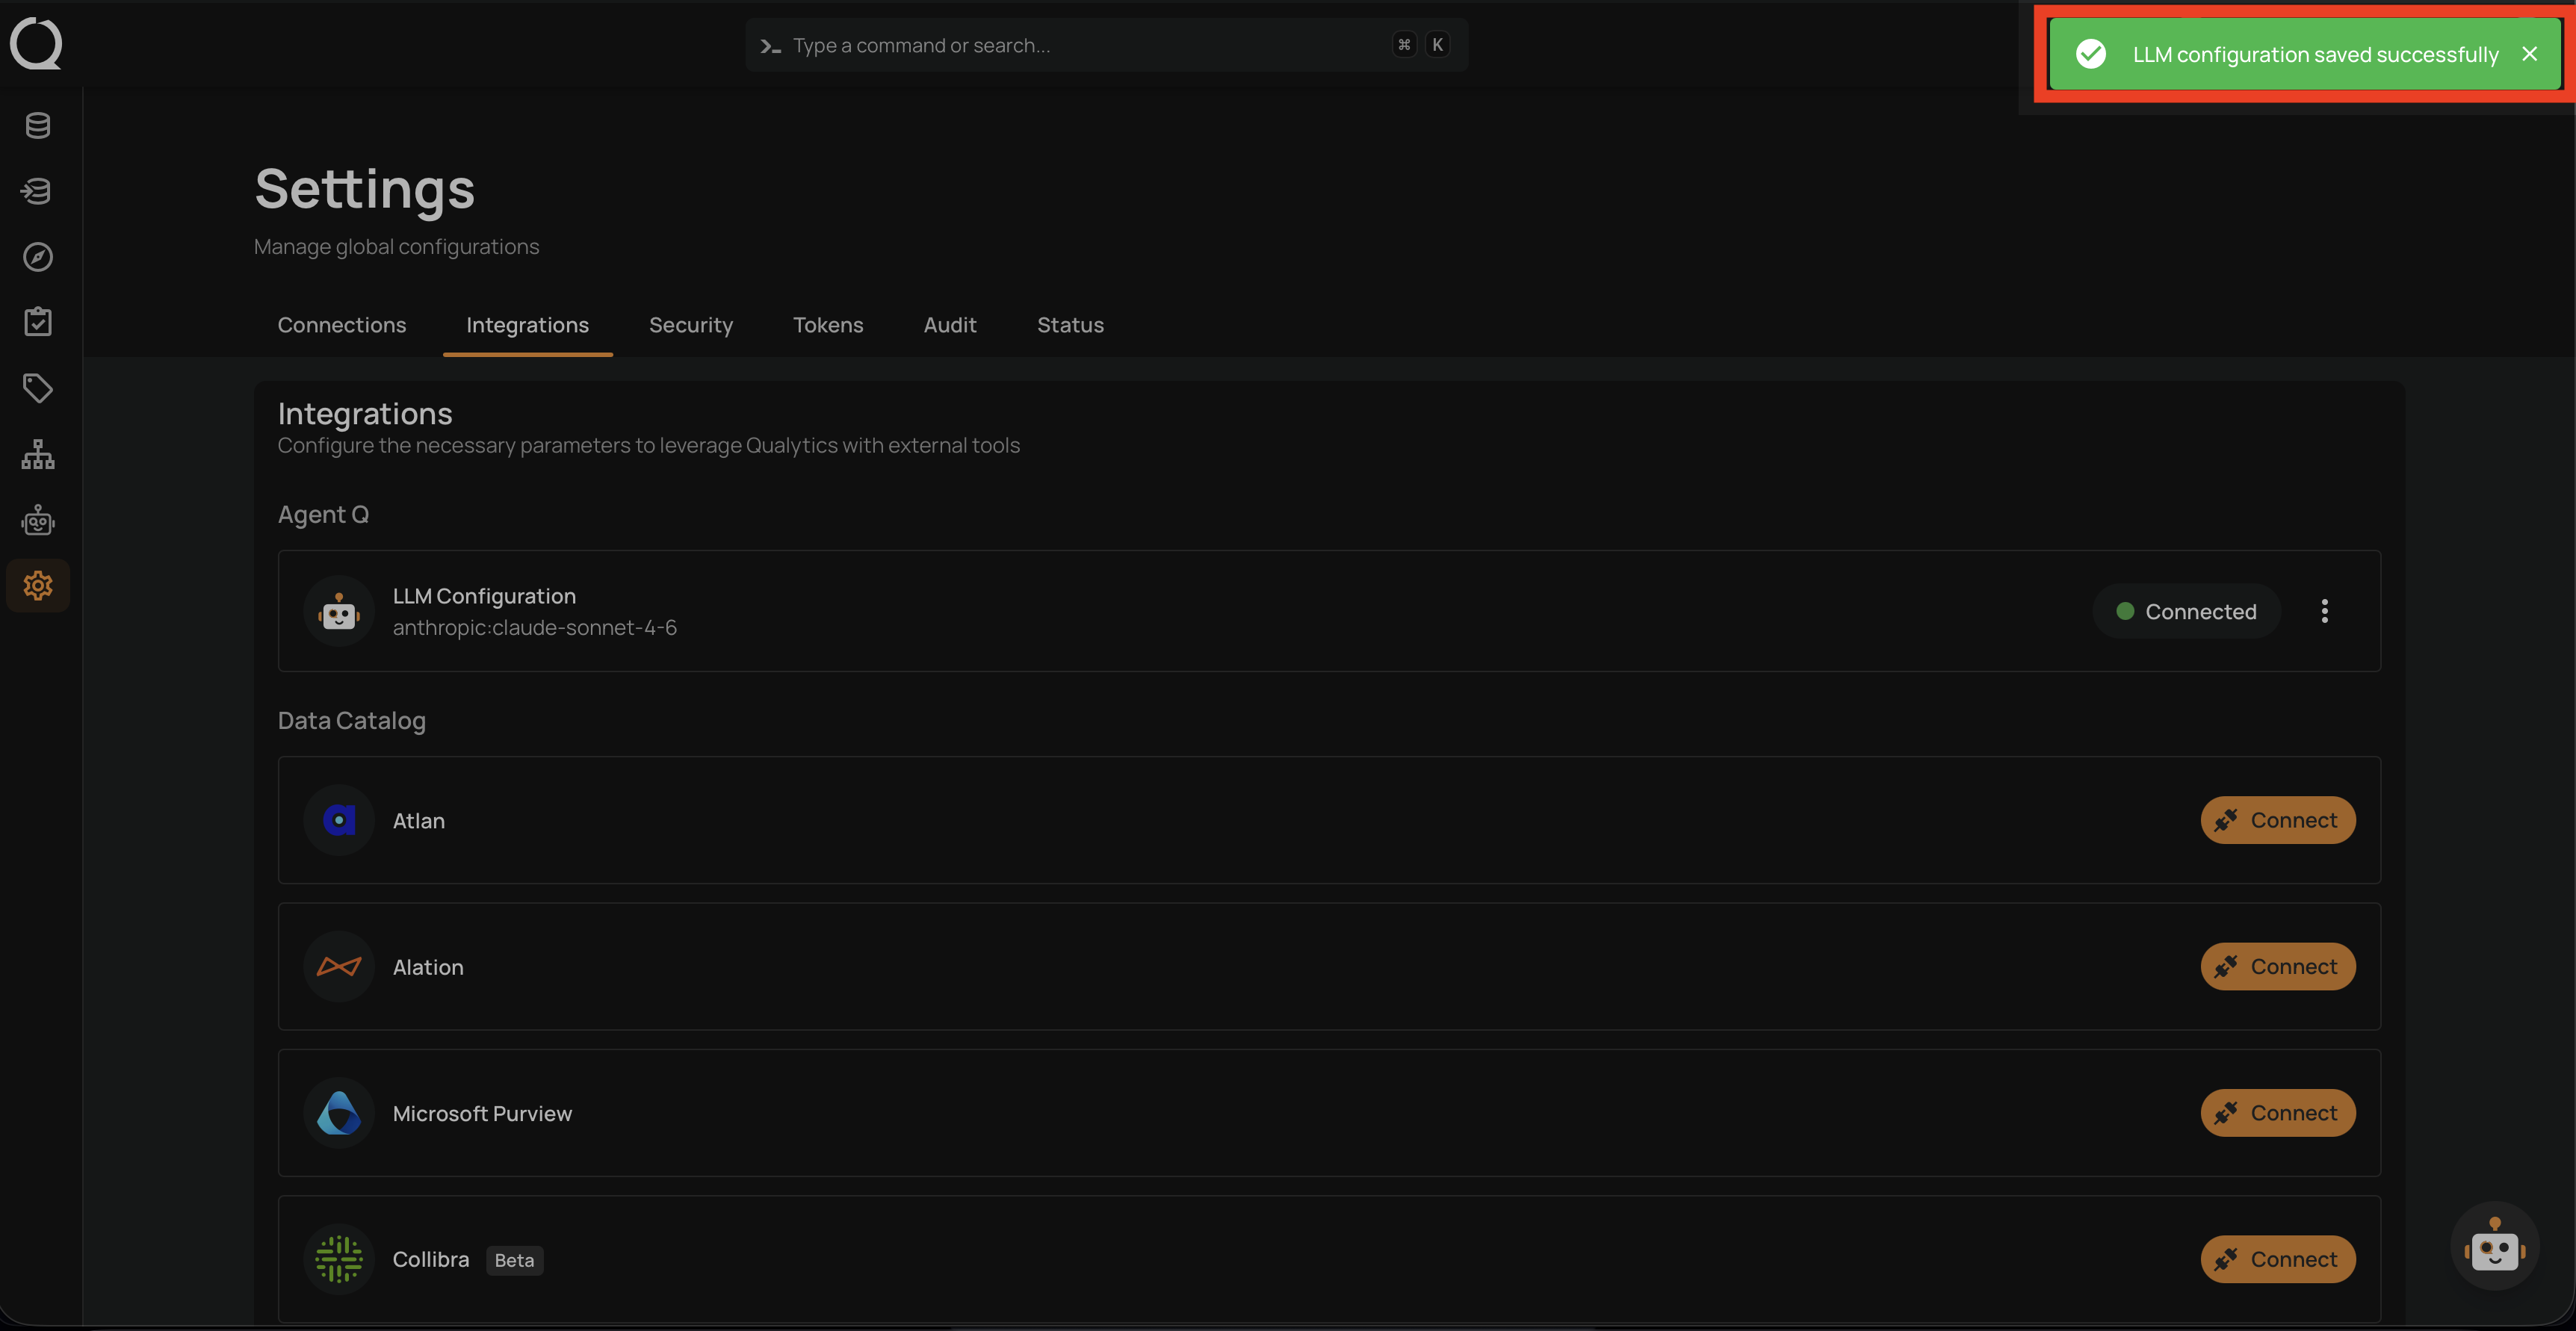2576x1331 pixels.
Task: Click the Alation logo icon
Action: (339, 966)
